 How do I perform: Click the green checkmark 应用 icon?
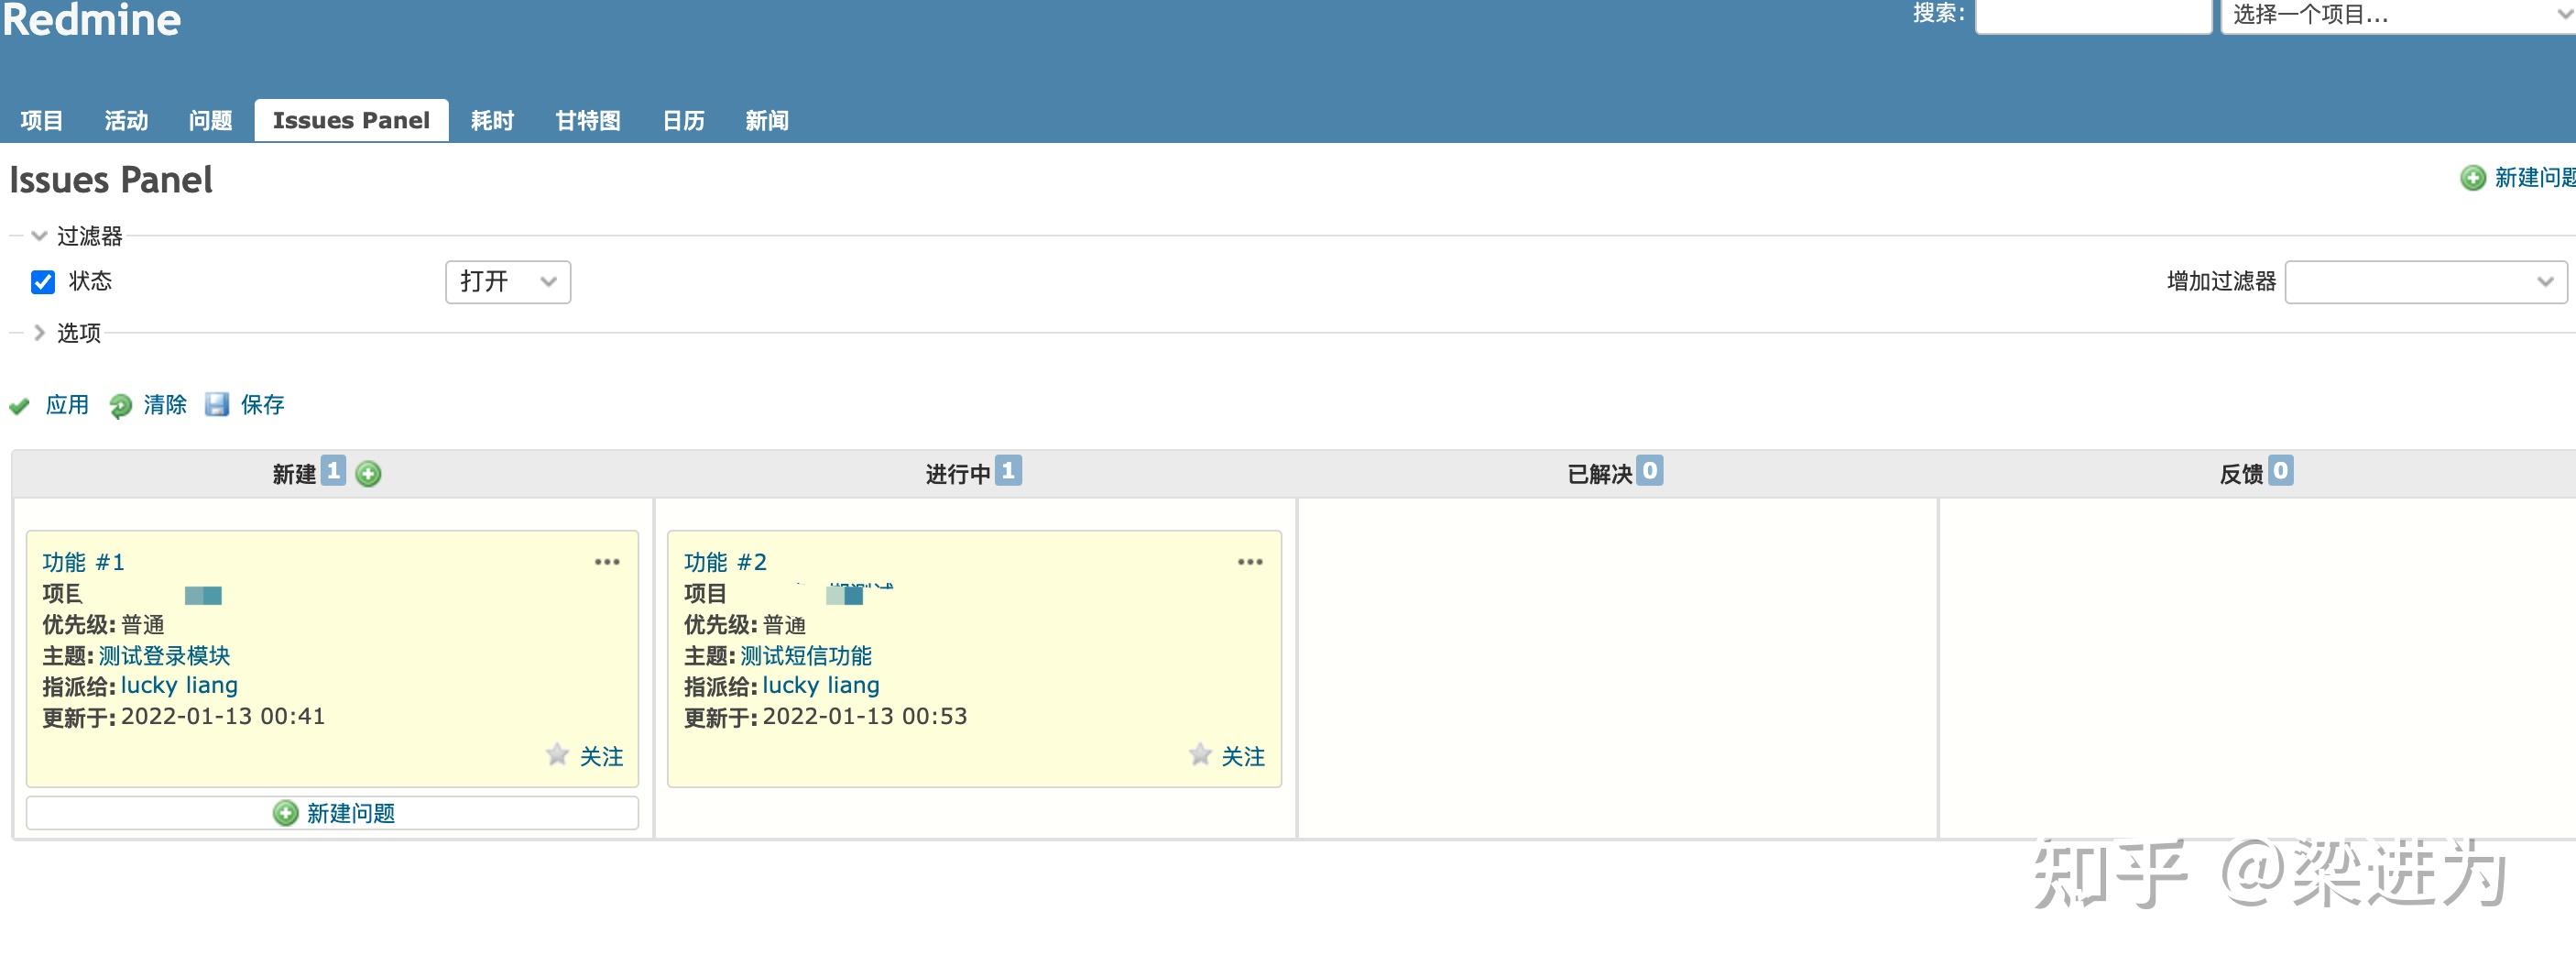click(19, 406)
